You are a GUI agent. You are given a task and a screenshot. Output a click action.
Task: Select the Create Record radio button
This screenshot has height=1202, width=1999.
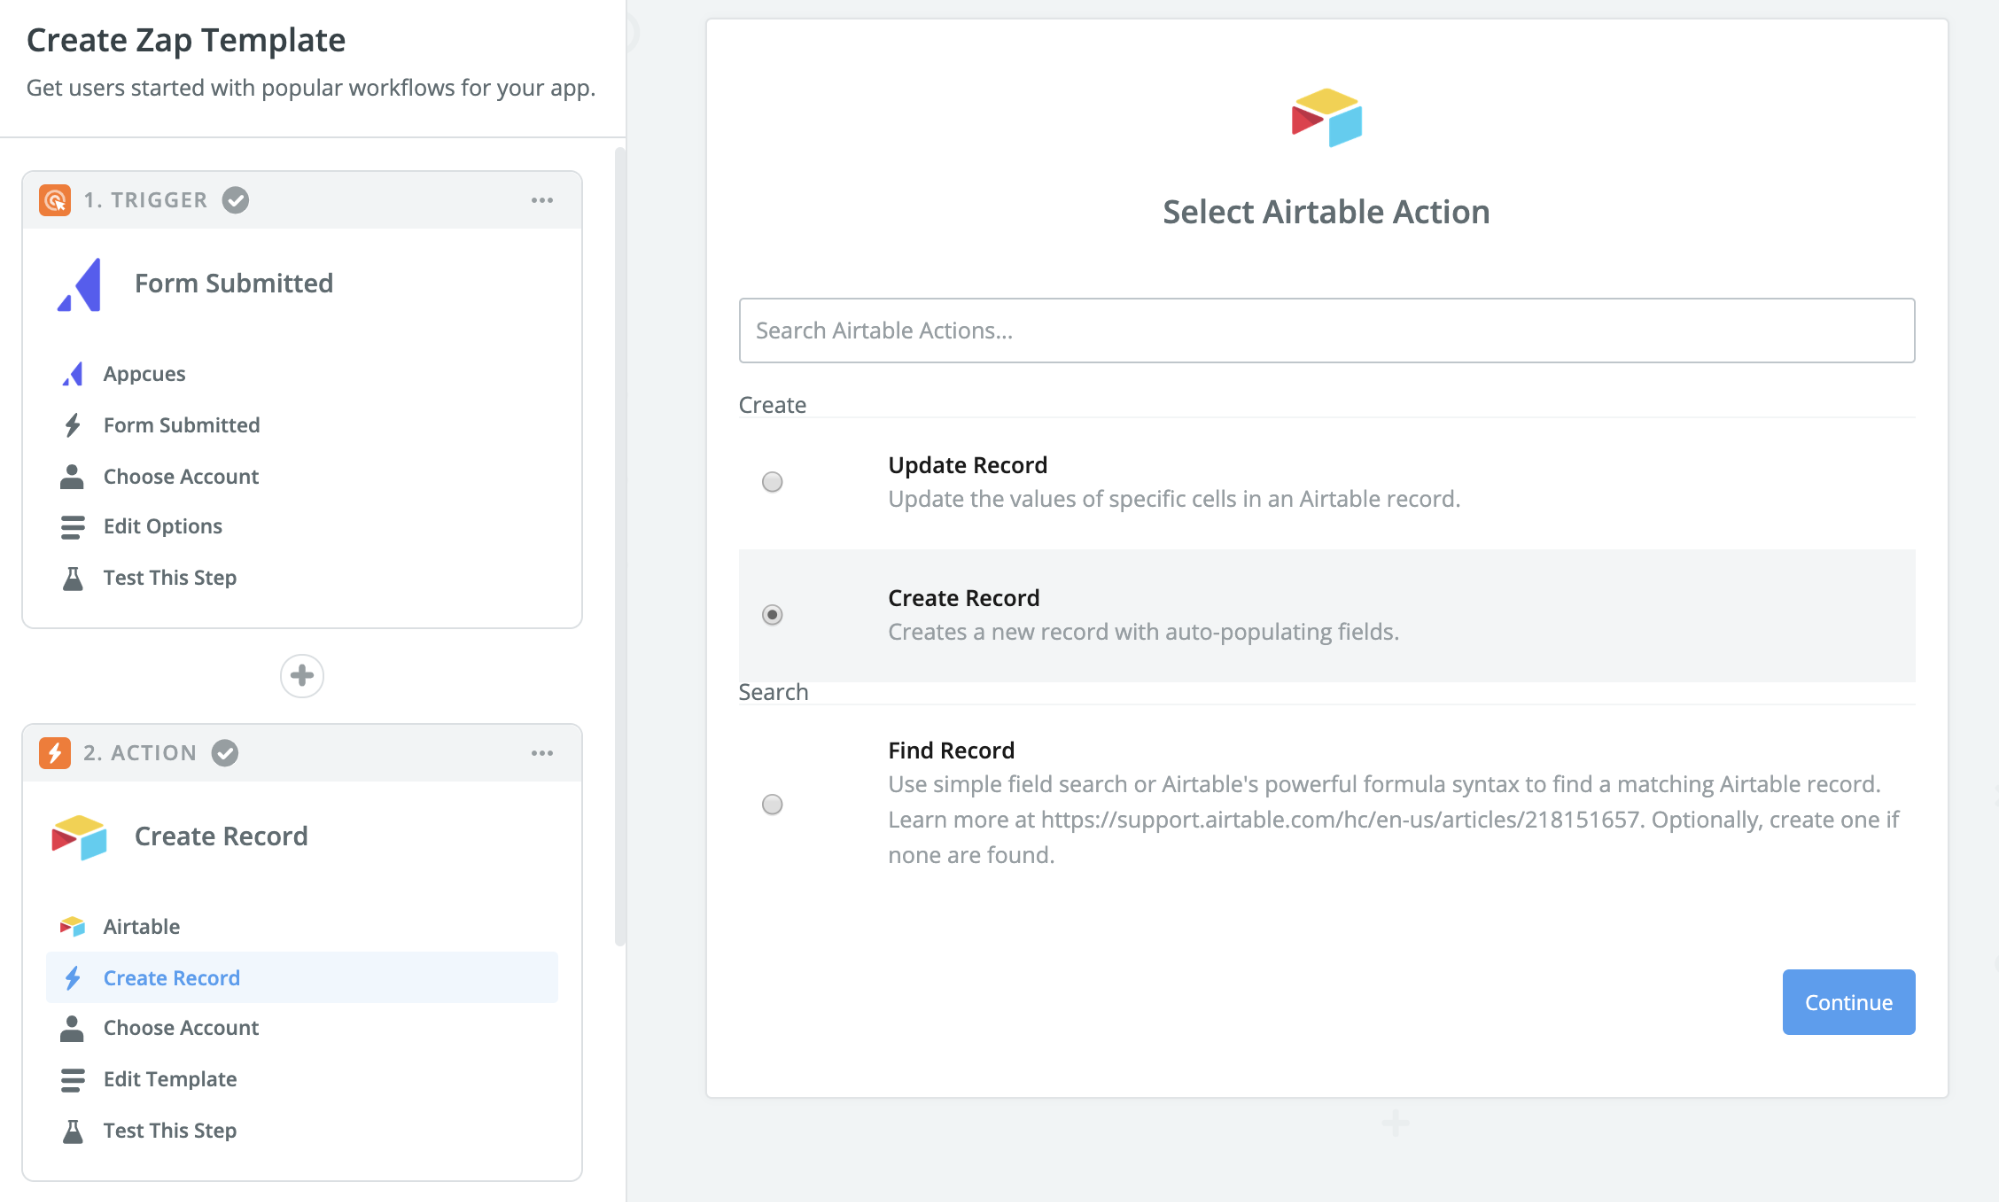click(x=772, y=615)
